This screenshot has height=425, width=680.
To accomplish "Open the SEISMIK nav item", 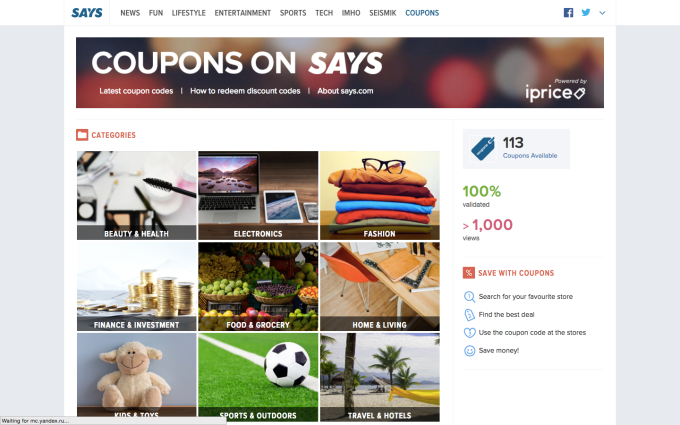I will (382, 13).
